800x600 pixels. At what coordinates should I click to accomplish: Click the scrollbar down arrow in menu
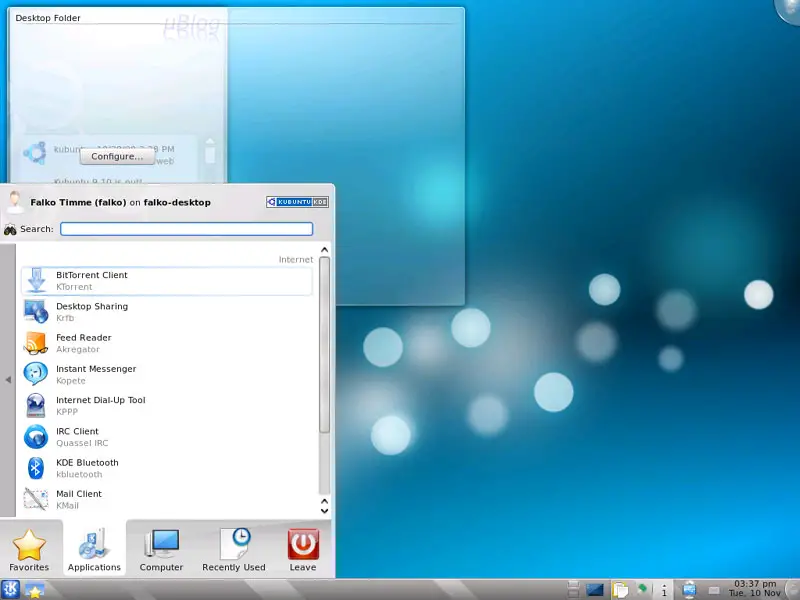coord(324,511)
